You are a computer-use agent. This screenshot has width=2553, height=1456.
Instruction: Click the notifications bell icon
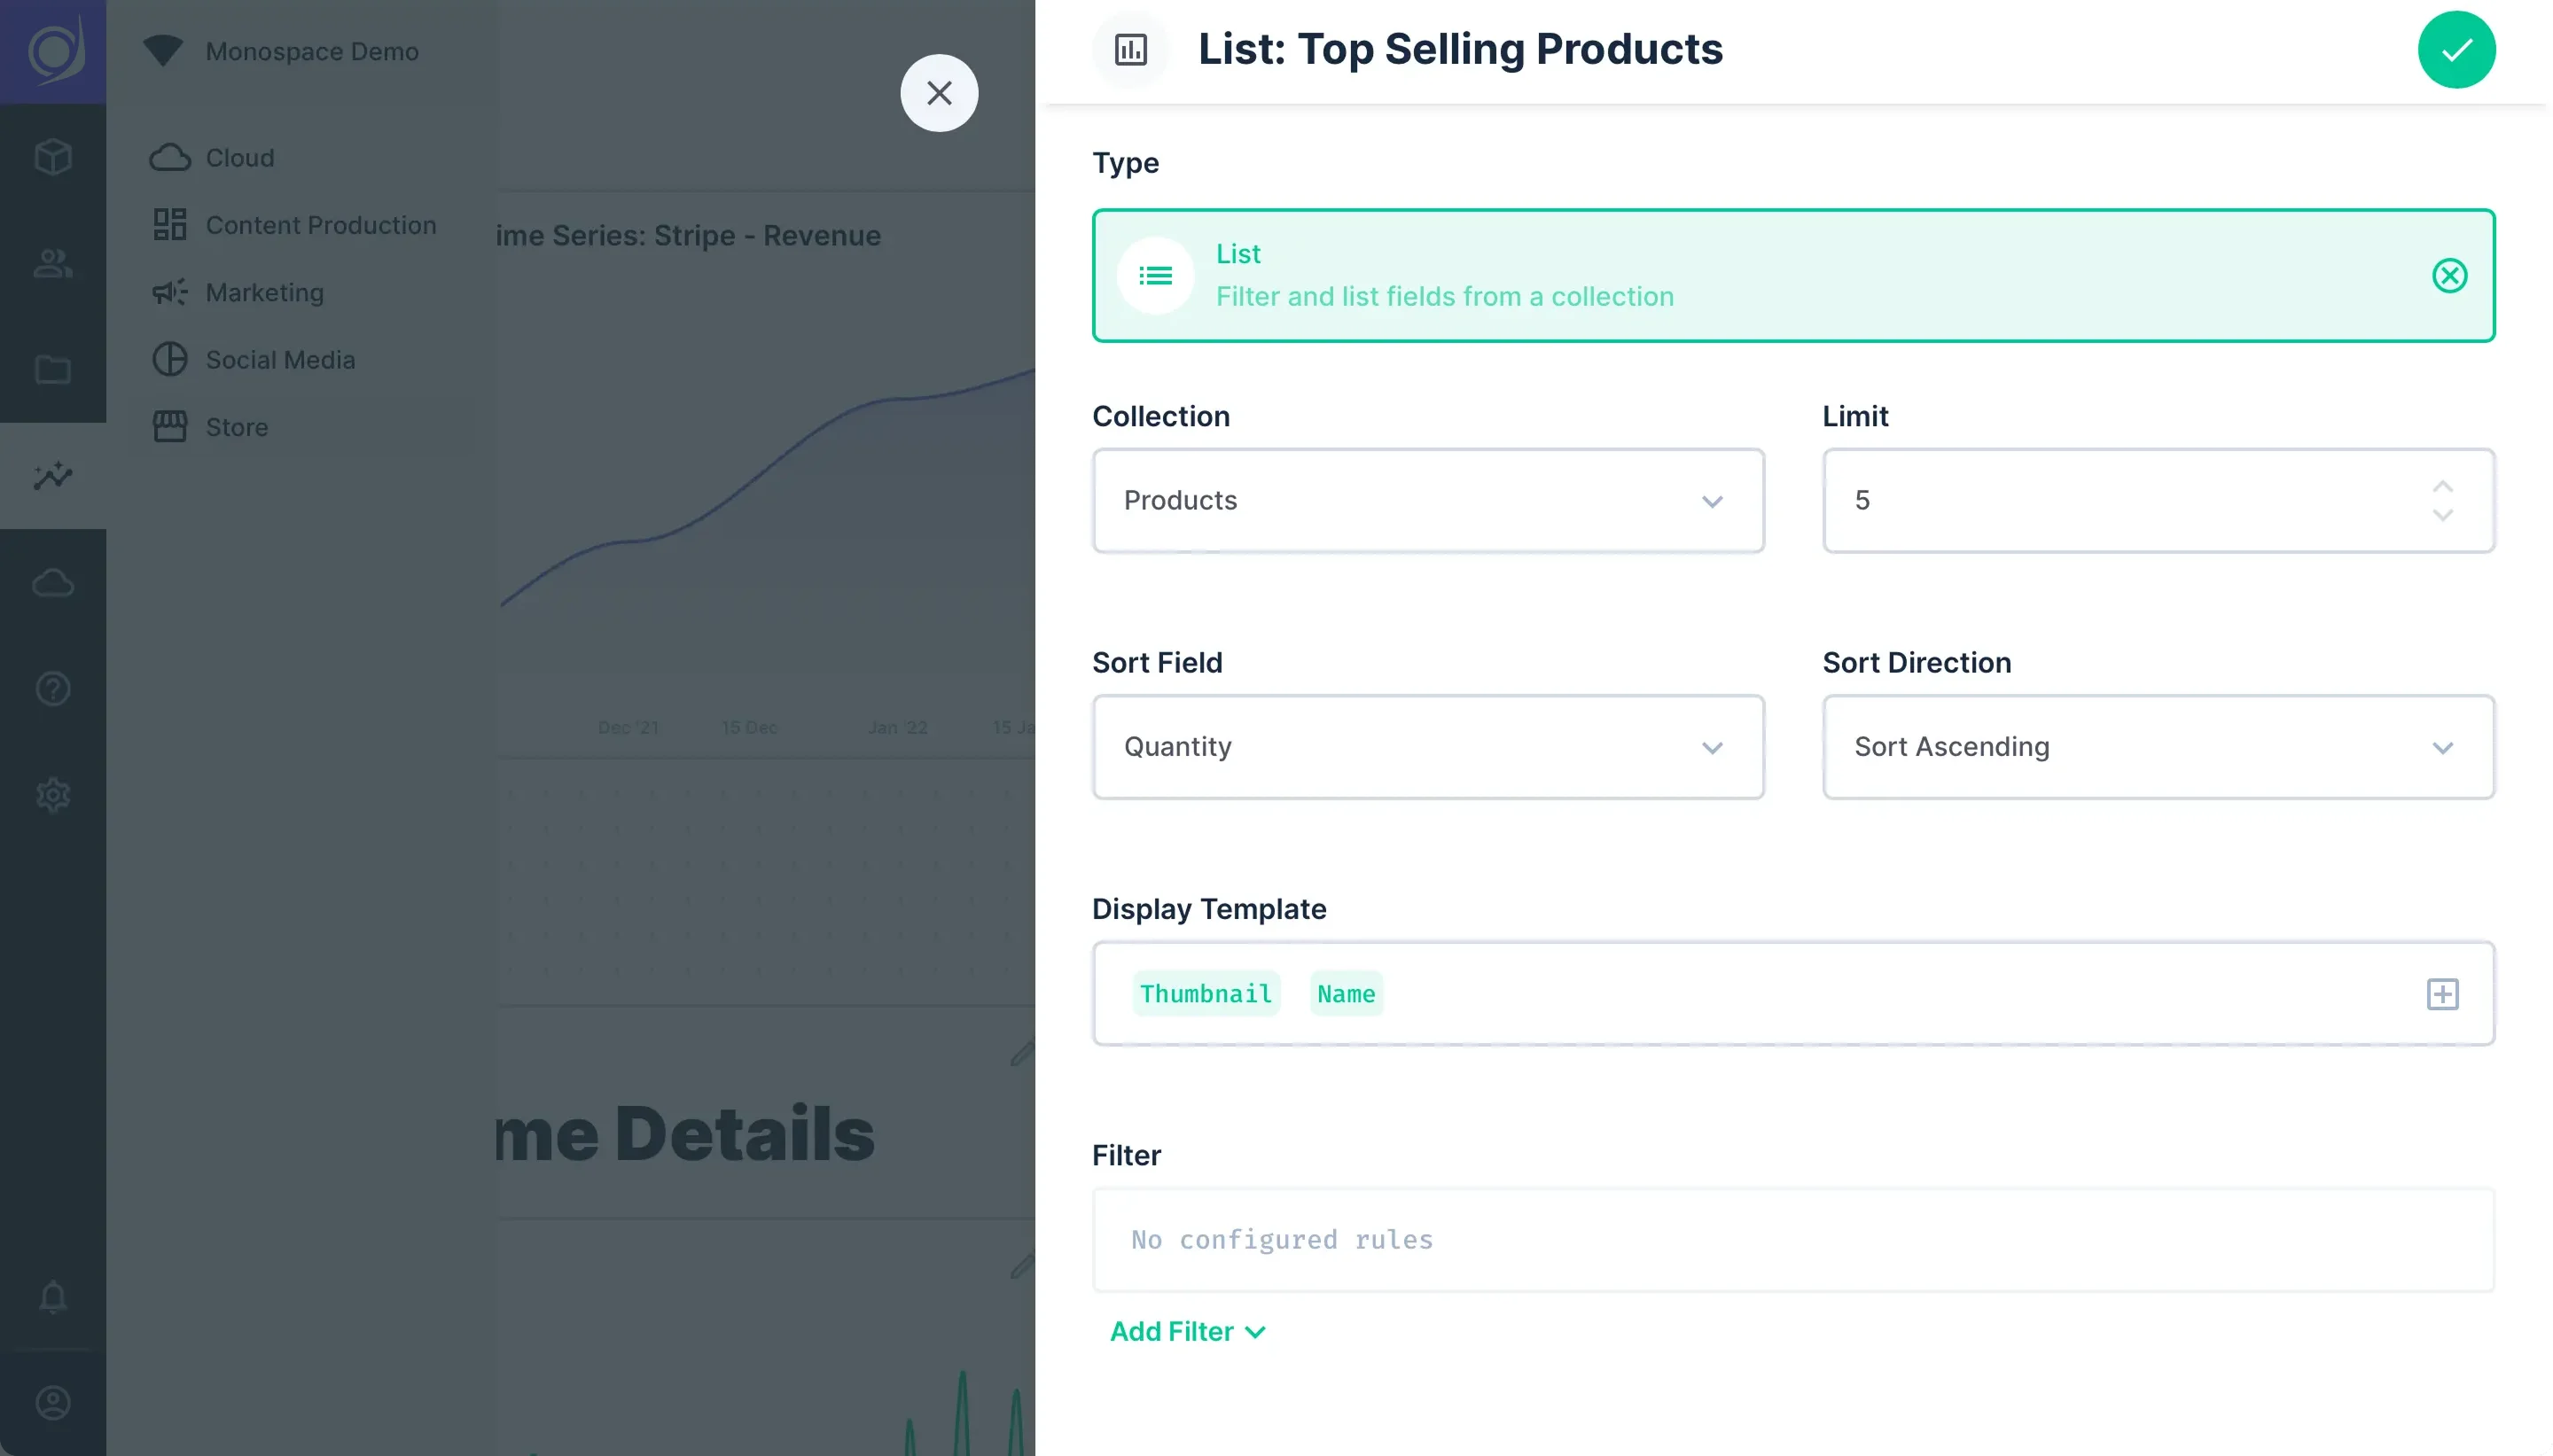pyautogui.click(x=52, y=1297)
